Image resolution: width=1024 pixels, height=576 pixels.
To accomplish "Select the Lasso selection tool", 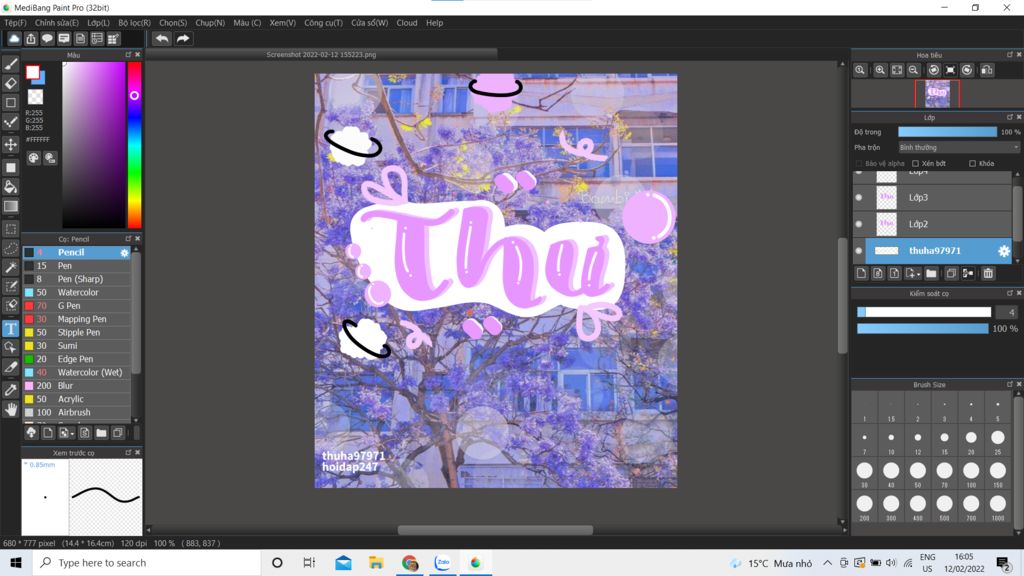I will click(x=10, y=249).
